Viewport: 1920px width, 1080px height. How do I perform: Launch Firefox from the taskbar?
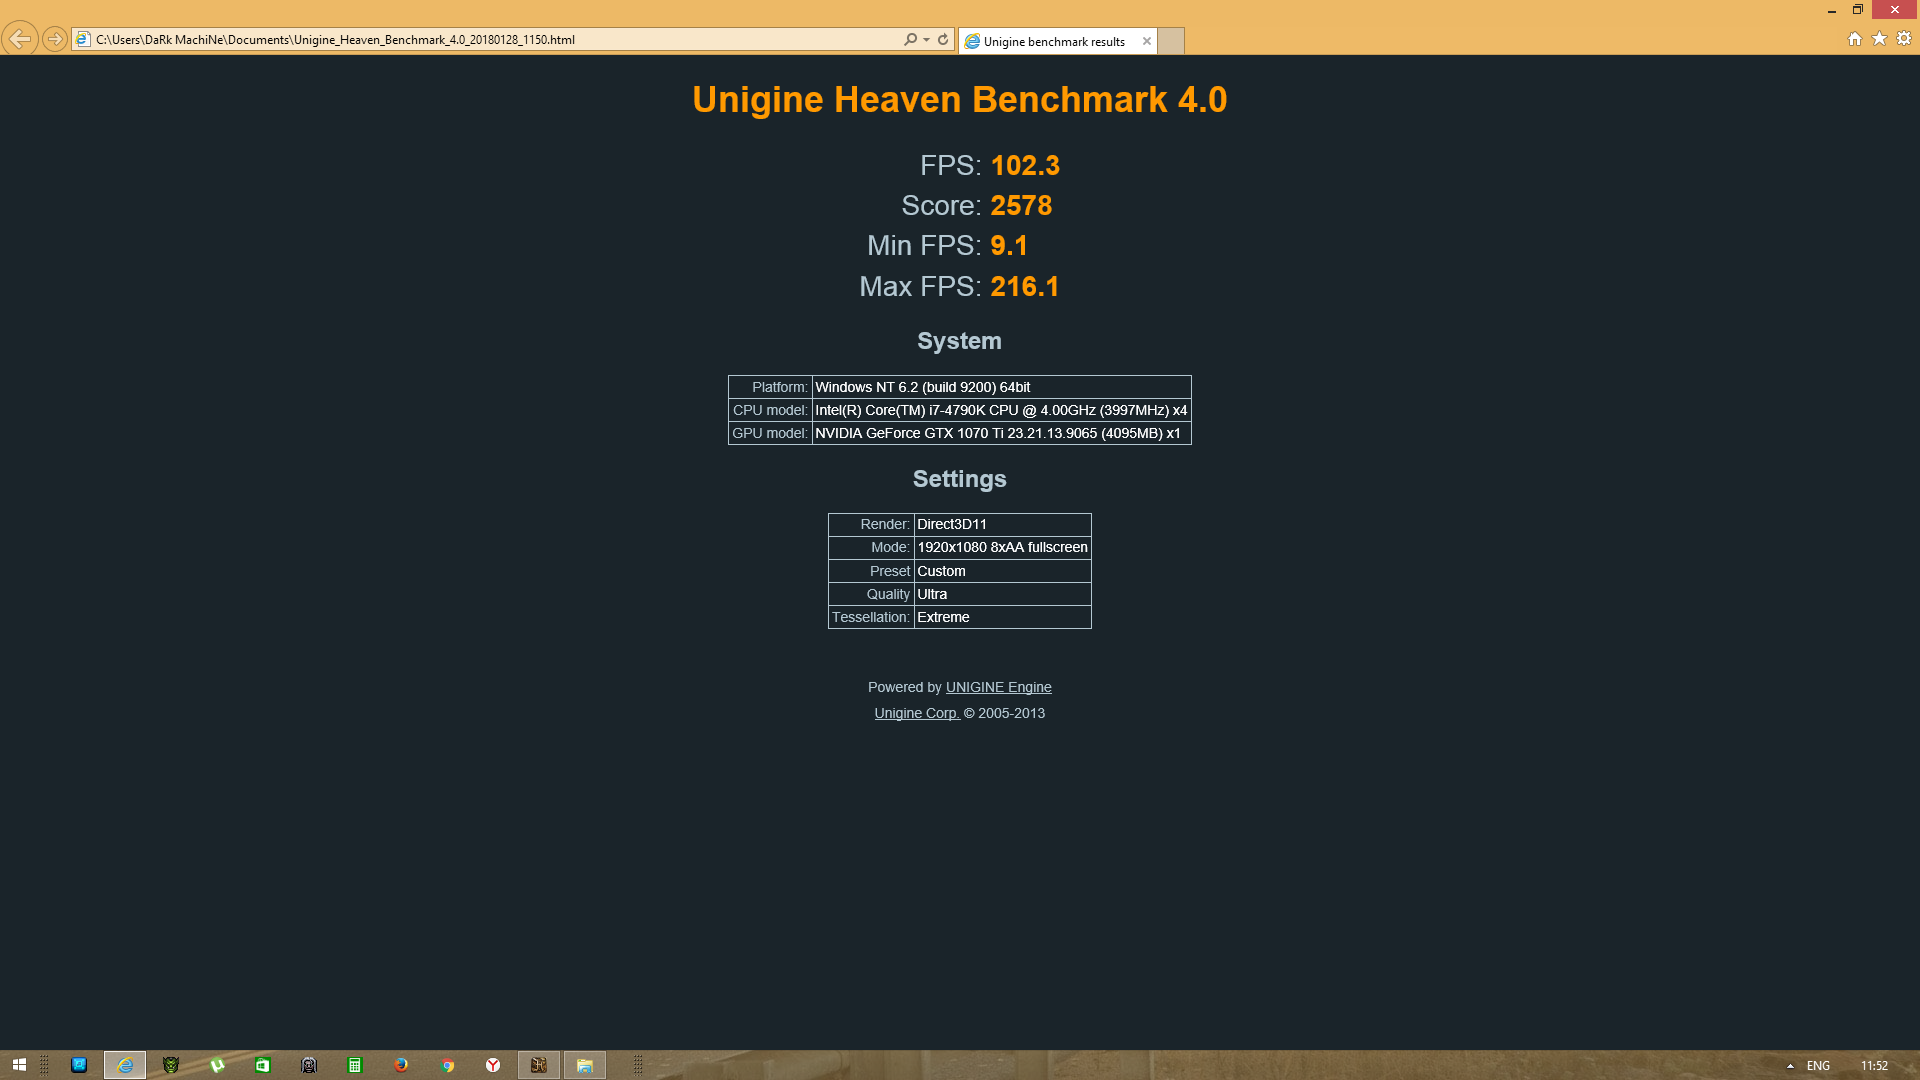pos(401,1065)
